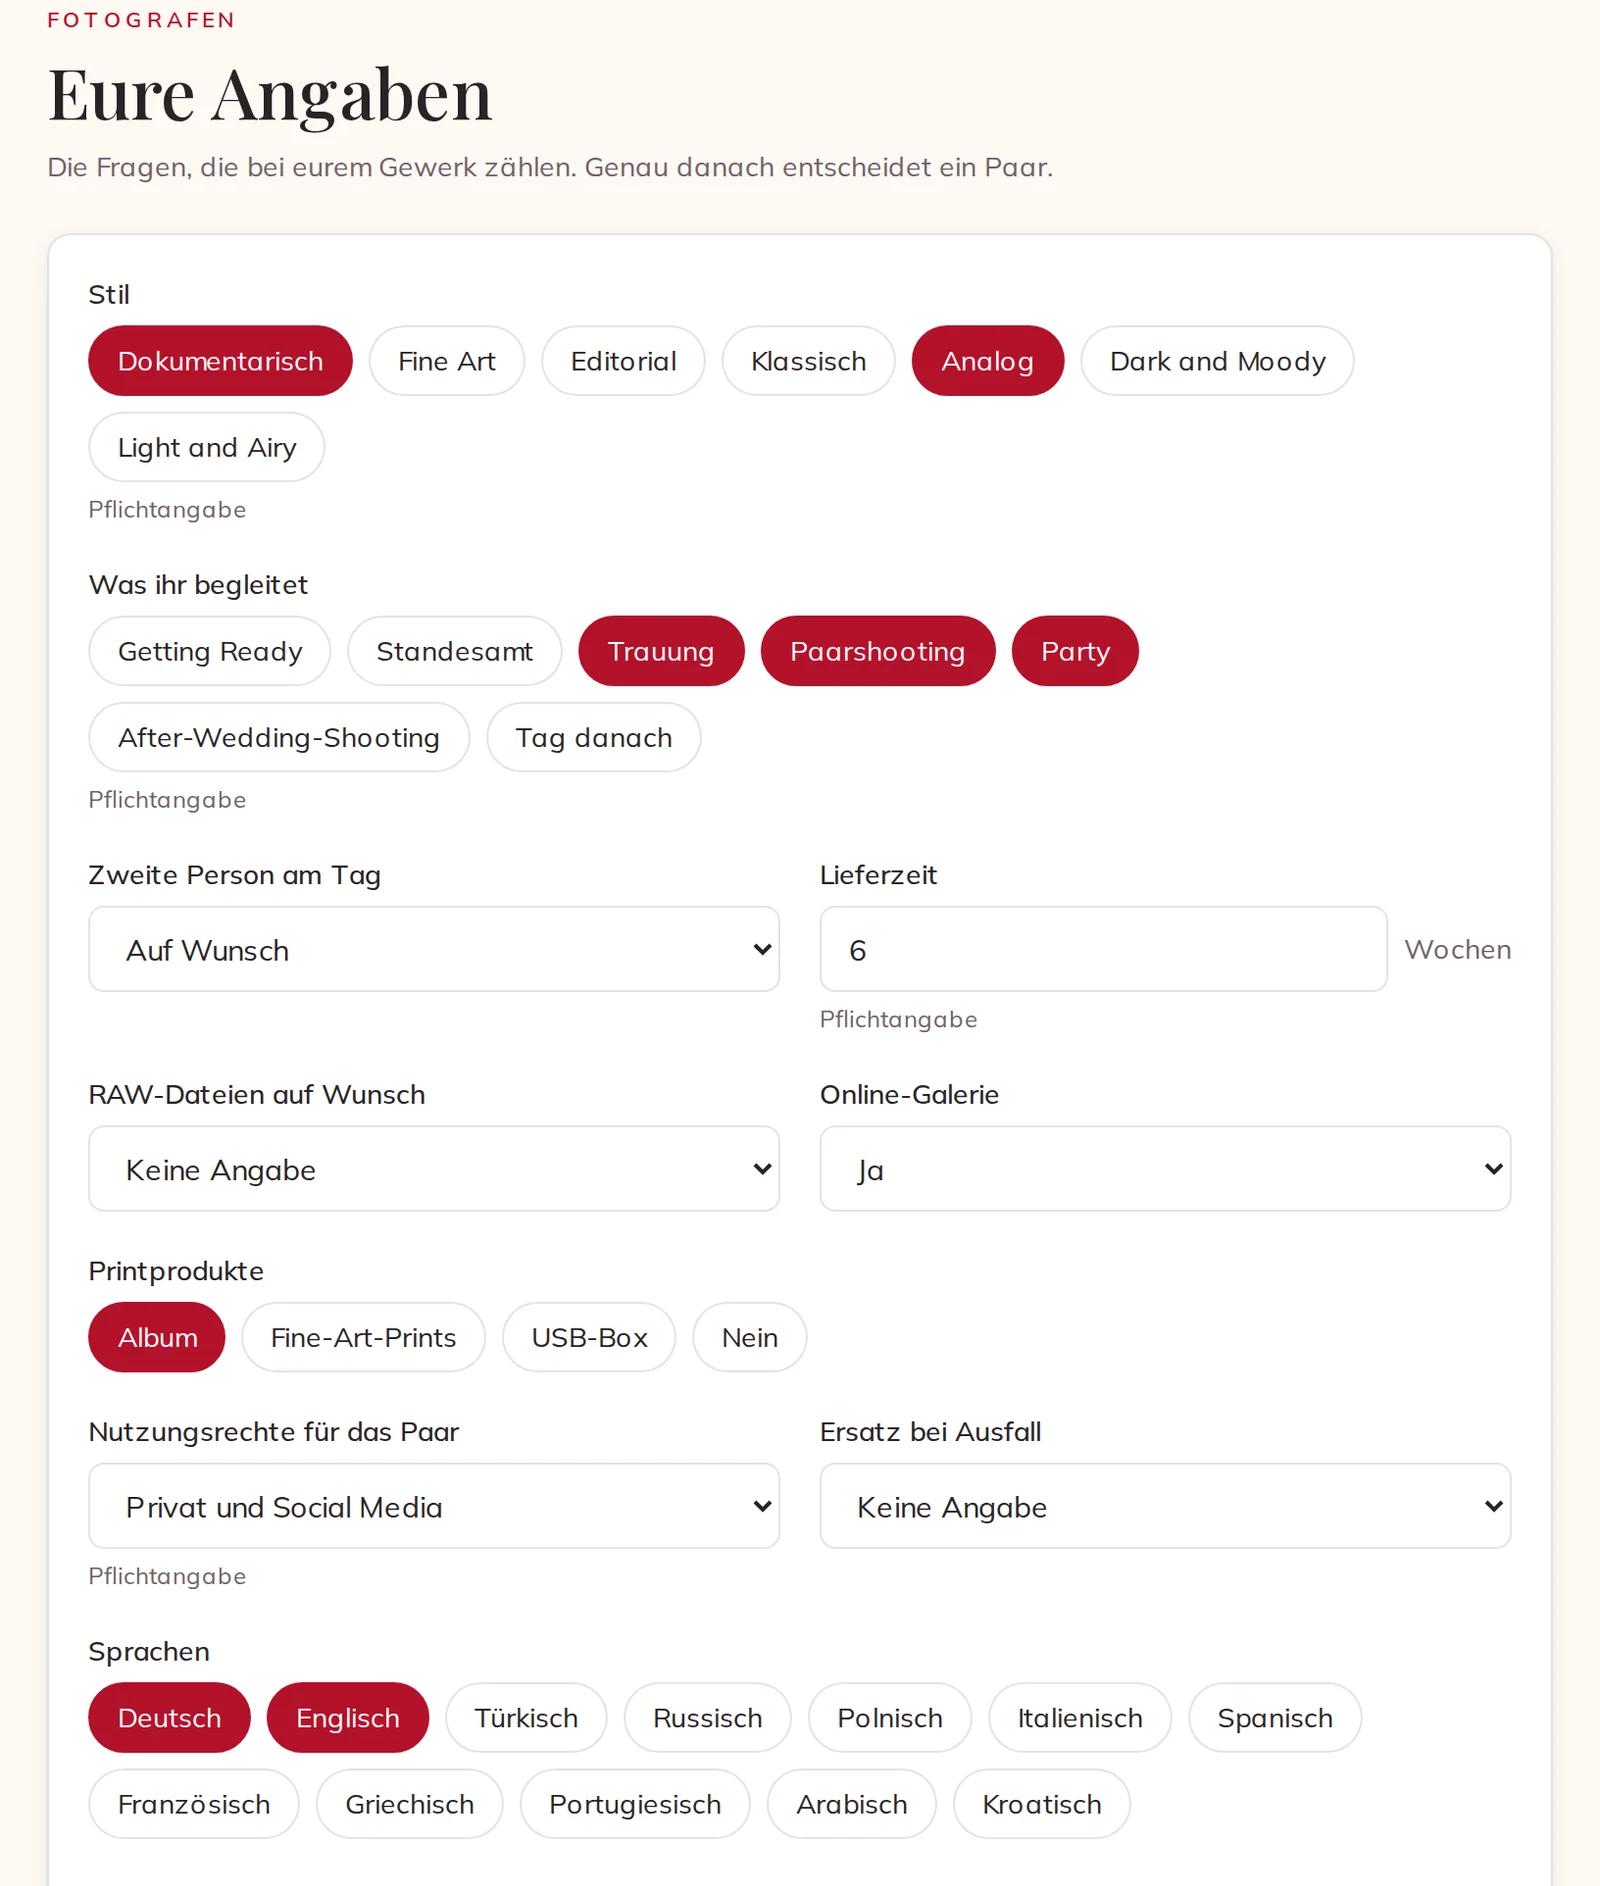Select Portugiesisch language option
This screenshot has height=1886, width=1600.
coord(634,1804)
